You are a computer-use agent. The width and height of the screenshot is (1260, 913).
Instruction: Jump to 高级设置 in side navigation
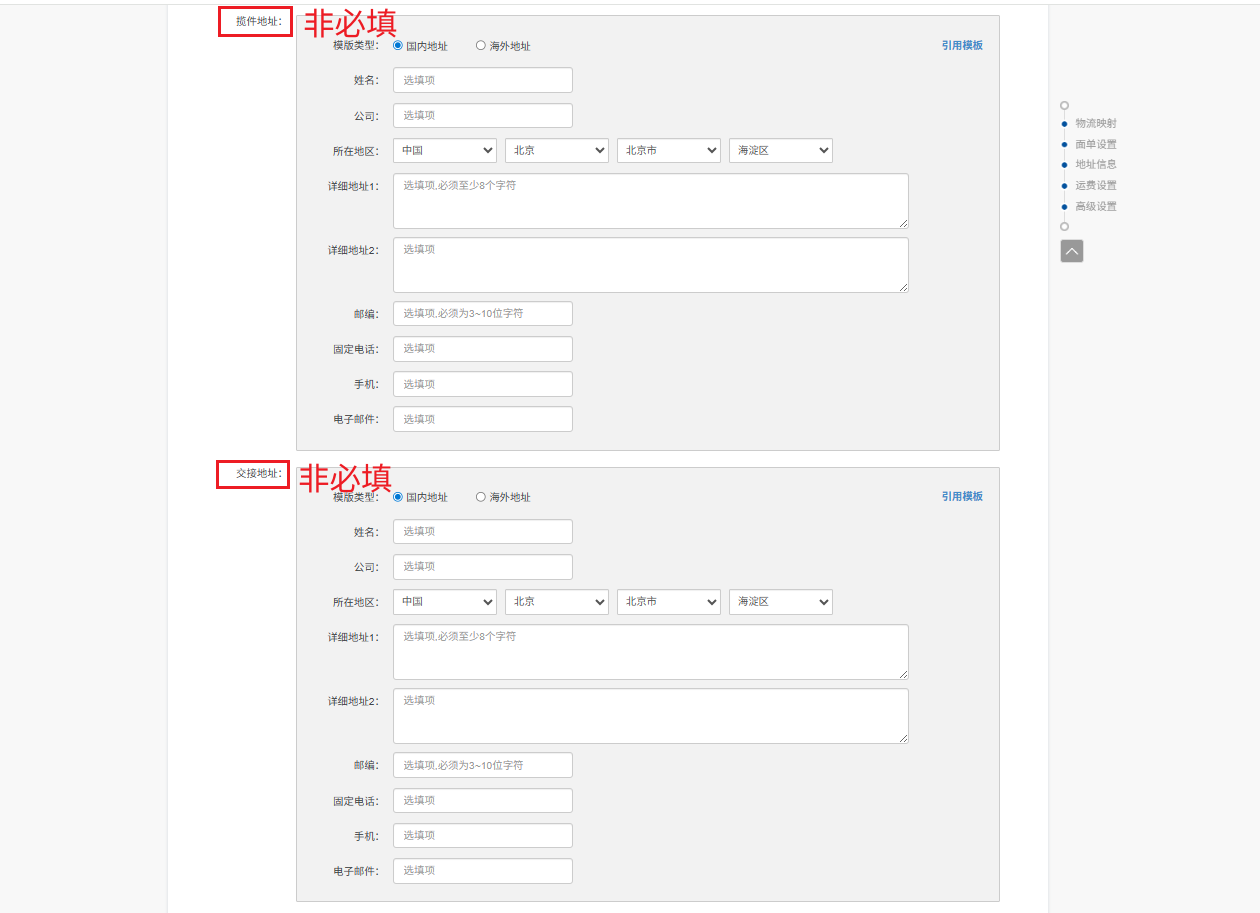click(1096, 206)
